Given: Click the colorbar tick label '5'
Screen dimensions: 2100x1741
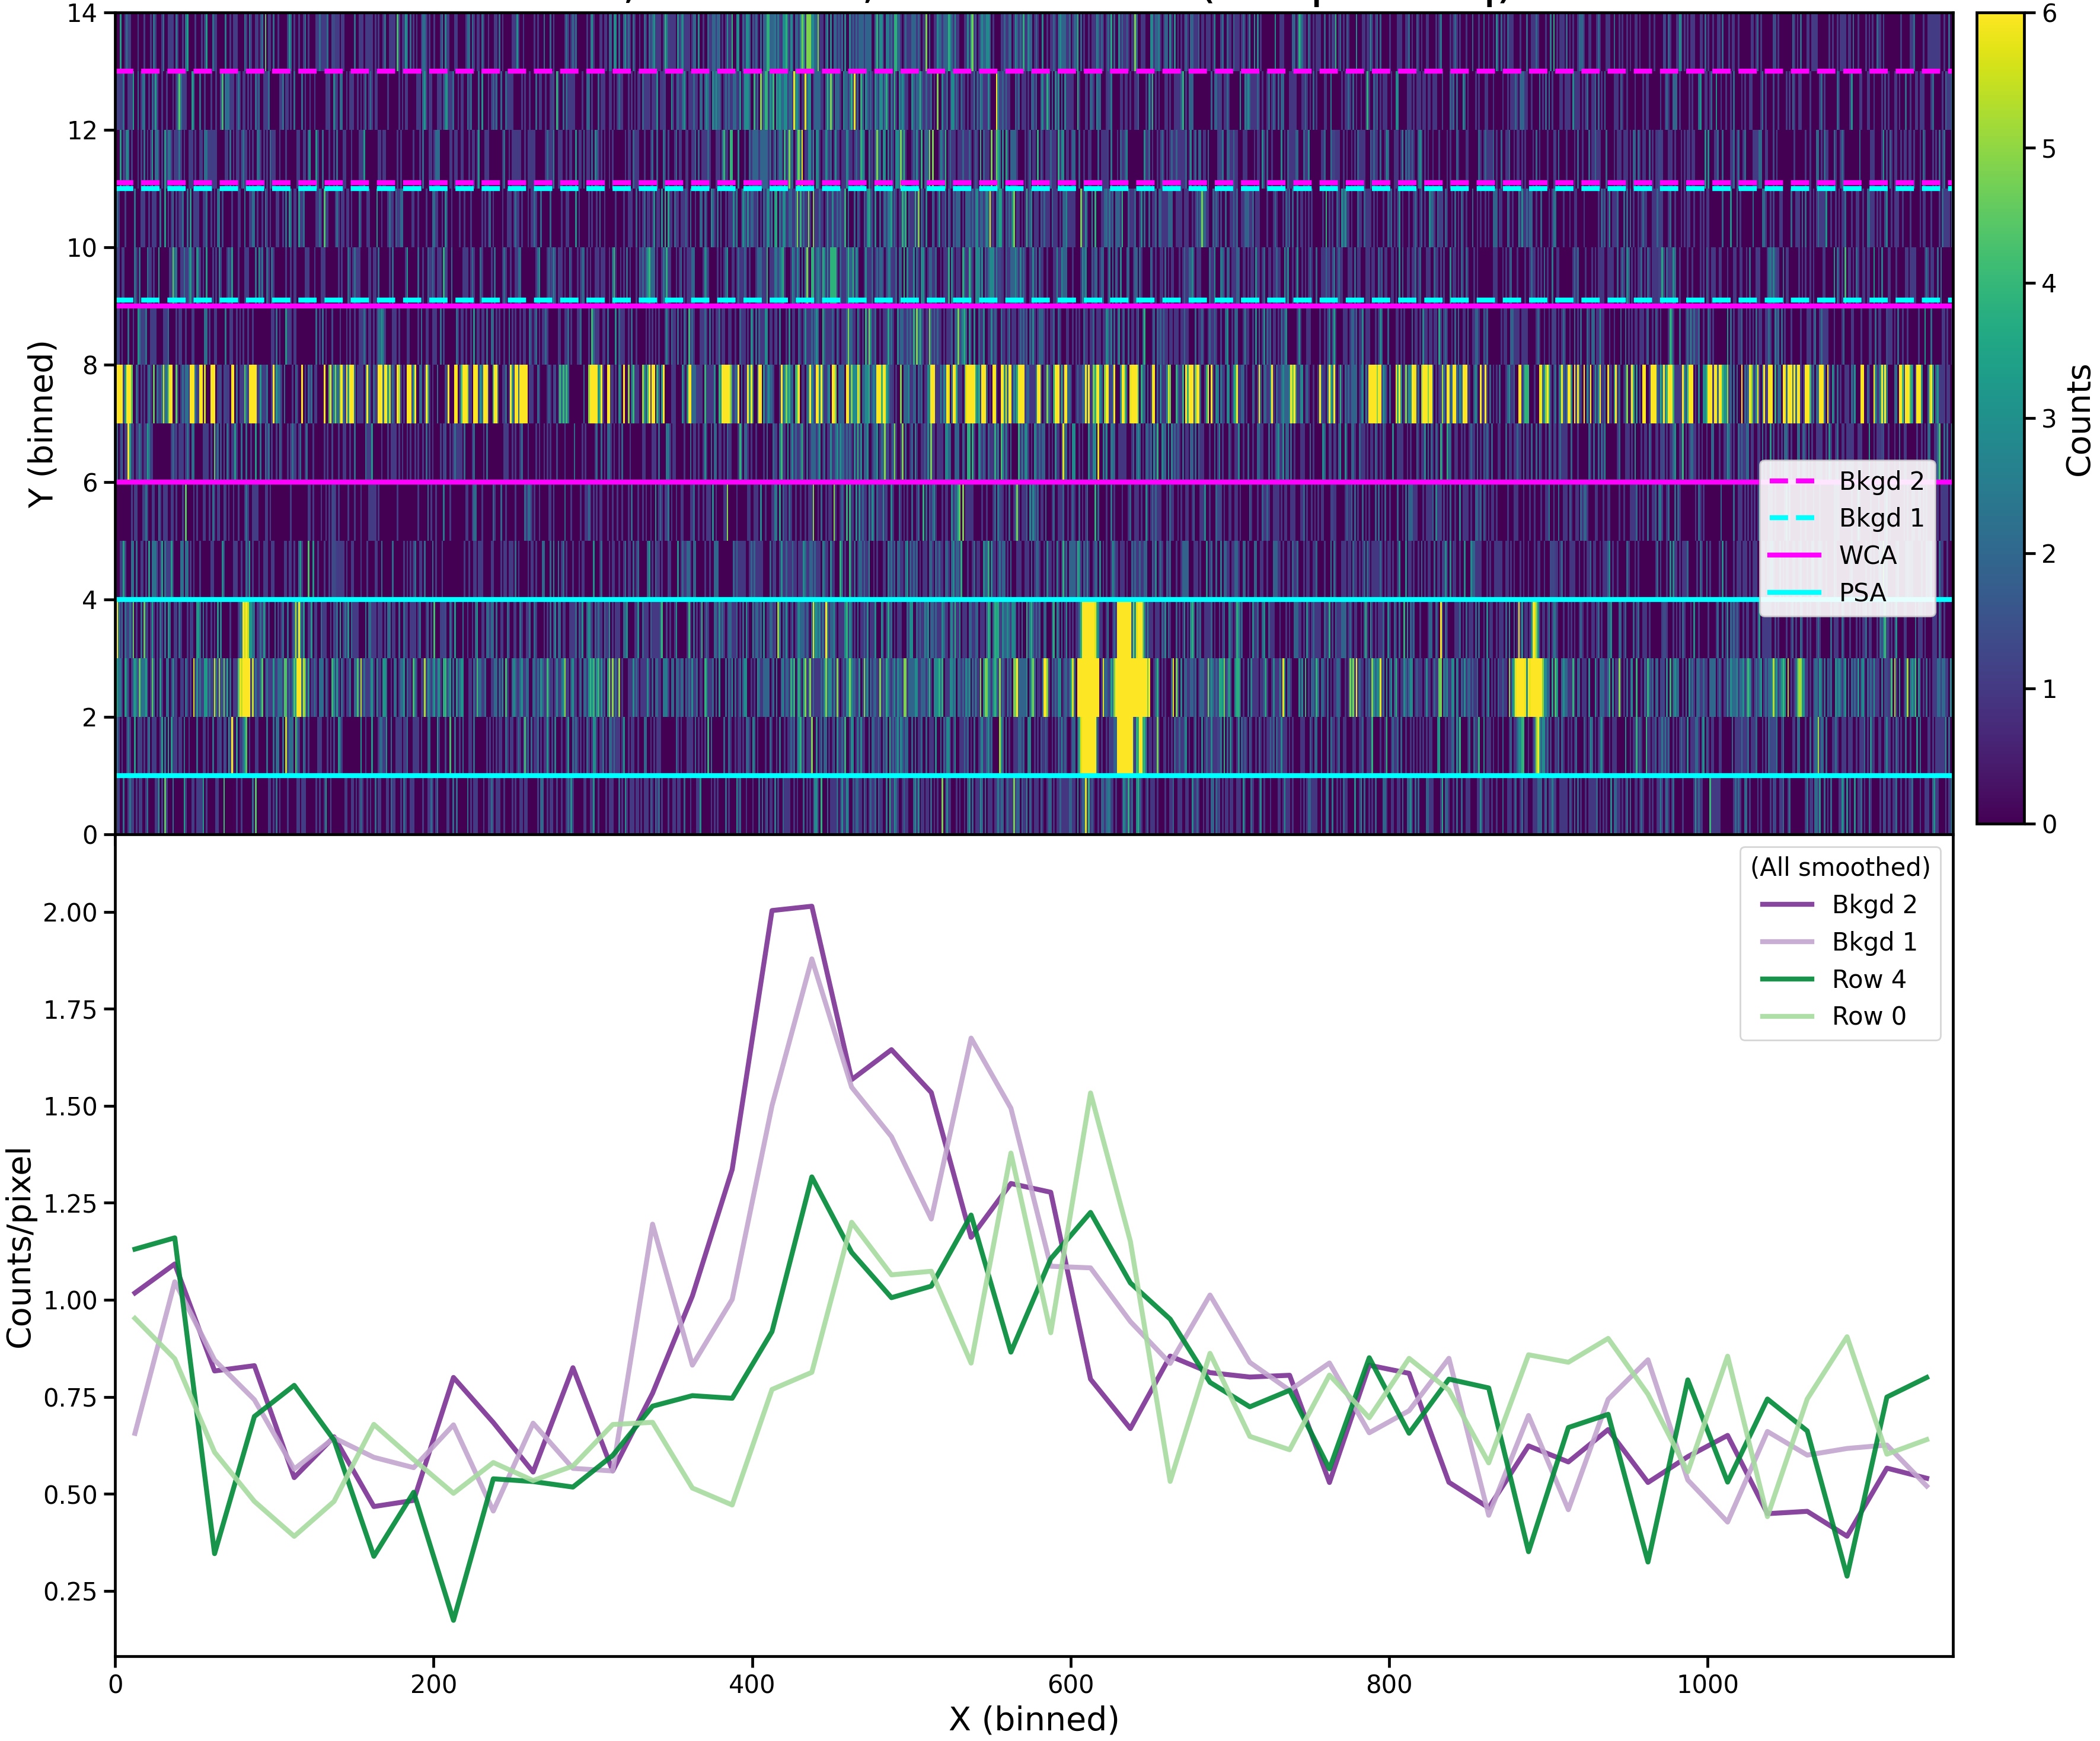Looking at the screenshot, I should click(x=2049, y=149).
